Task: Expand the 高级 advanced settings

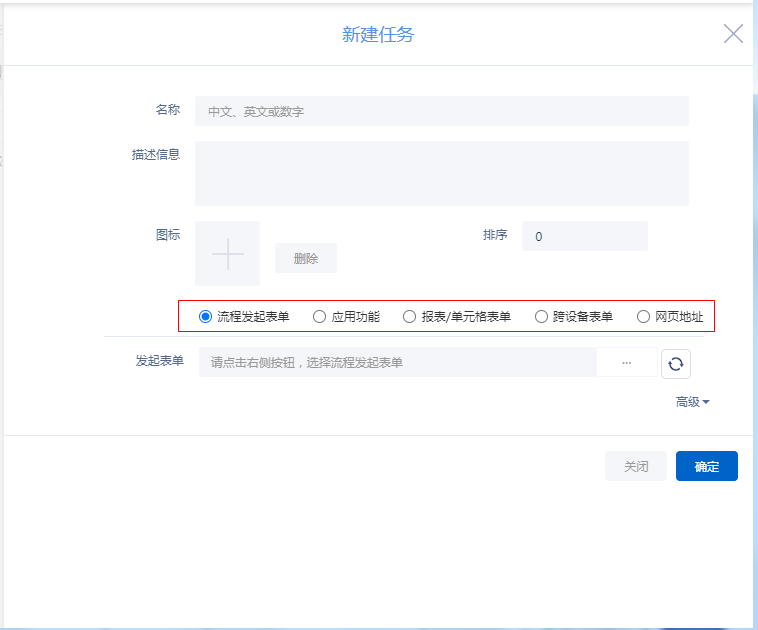Action: point(692,402)
